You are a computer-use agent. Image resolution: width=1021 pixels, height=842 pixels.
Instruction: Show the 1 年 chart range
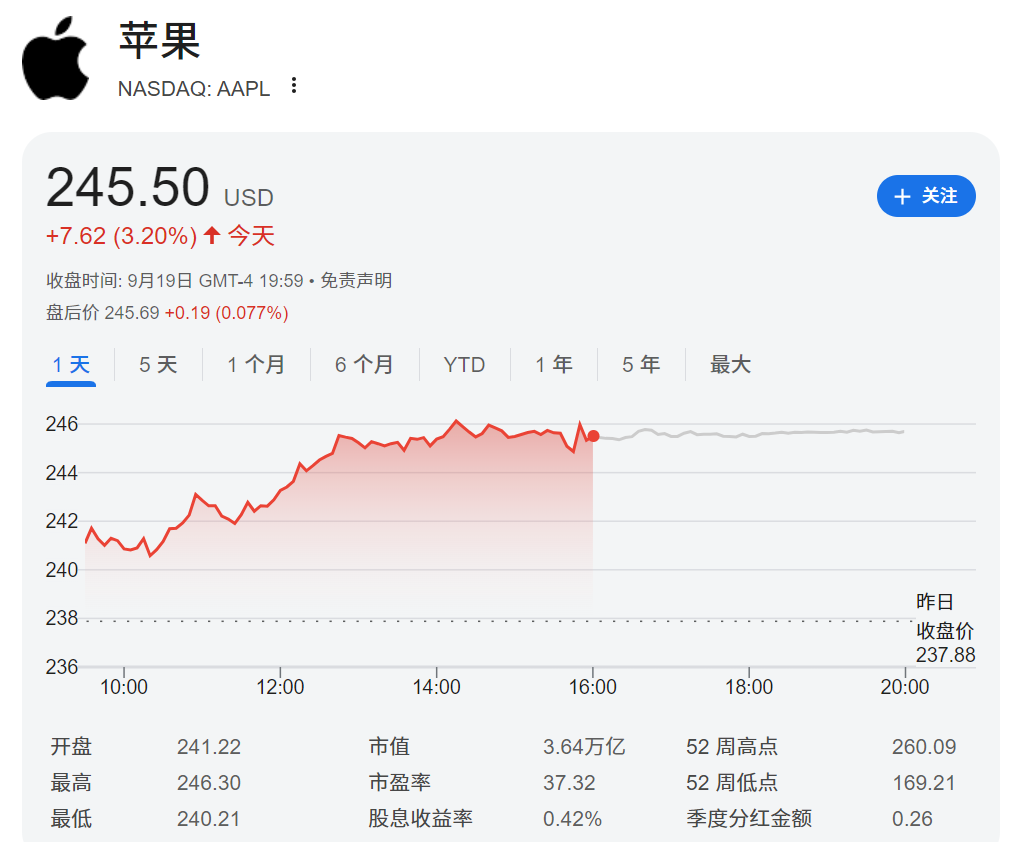coord(553,365)
